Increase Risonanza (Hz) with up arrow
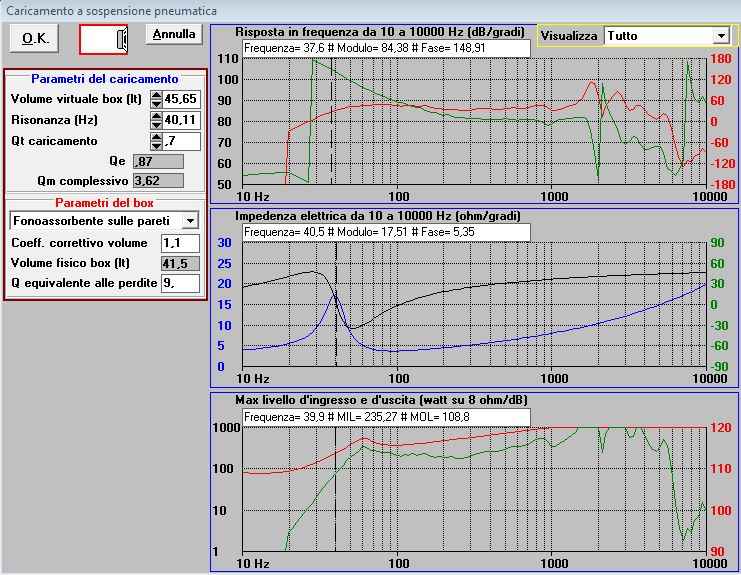This screenshot has width=741, height=575. [x=156, y=116]
